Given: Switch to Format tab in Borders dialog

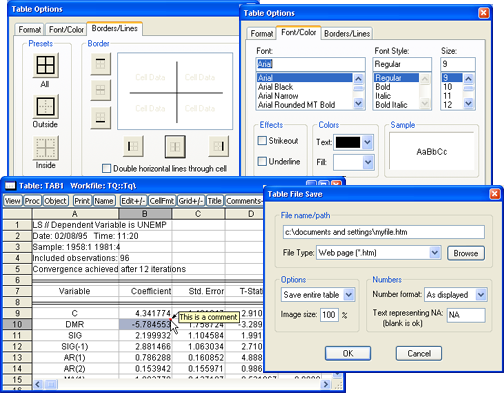Looking at the screenshot, I should (x=30, y=30).
